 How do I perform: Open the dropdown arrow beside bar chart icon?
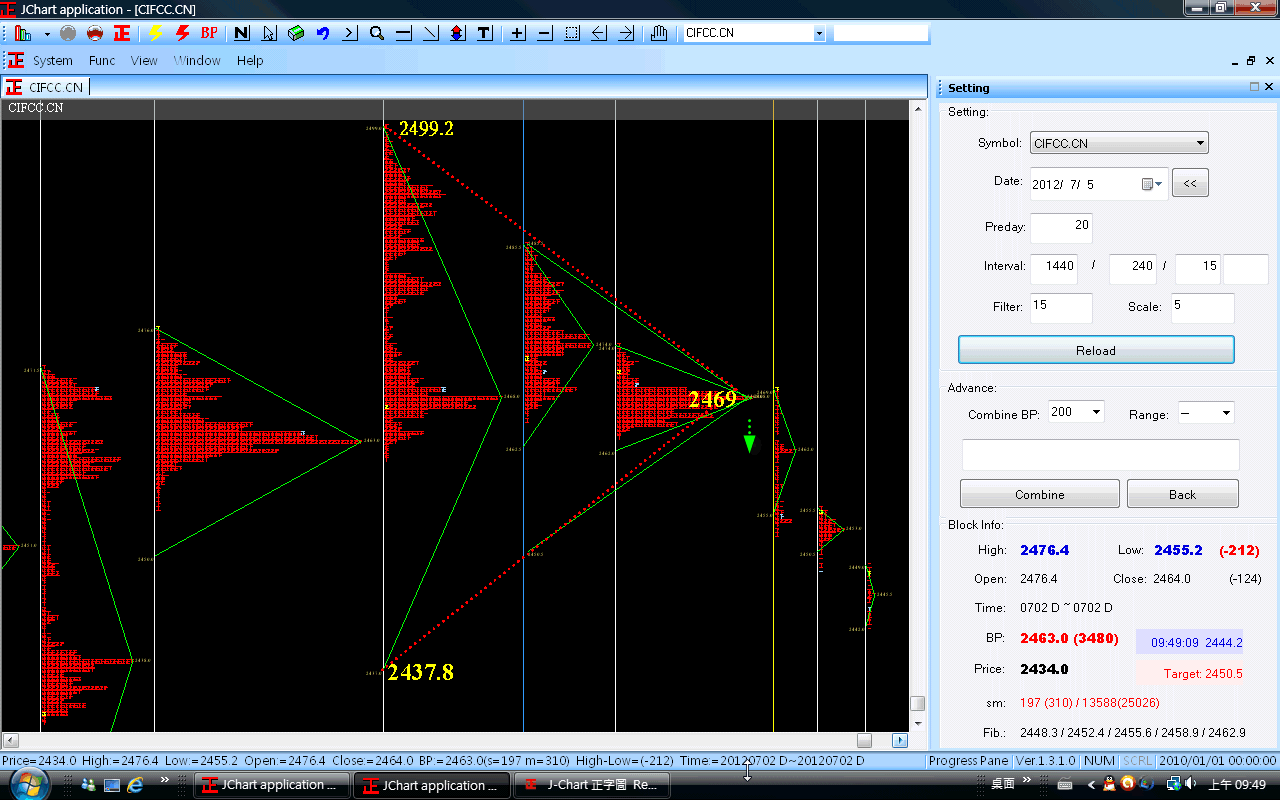pos(47,33)
